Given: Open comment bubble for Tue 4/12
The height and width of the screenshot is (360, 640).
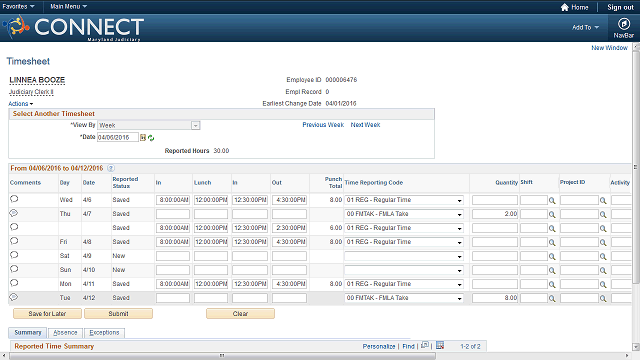Looking at the screenshot, I should pos(14,297).
